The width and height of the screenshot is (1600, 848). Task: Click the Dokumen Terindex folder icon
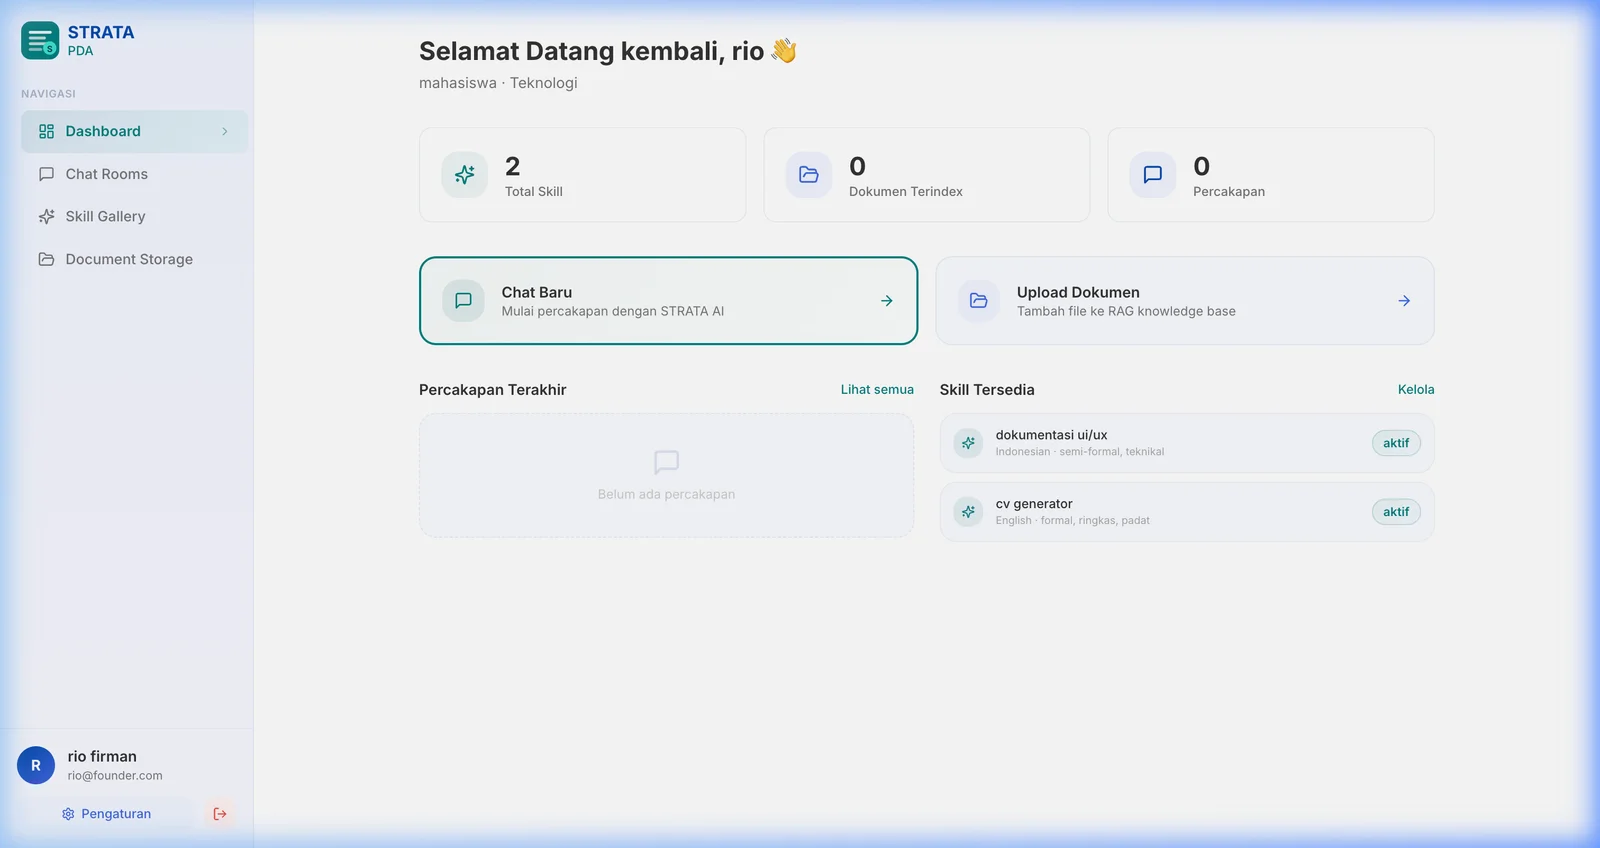point(809,175)
